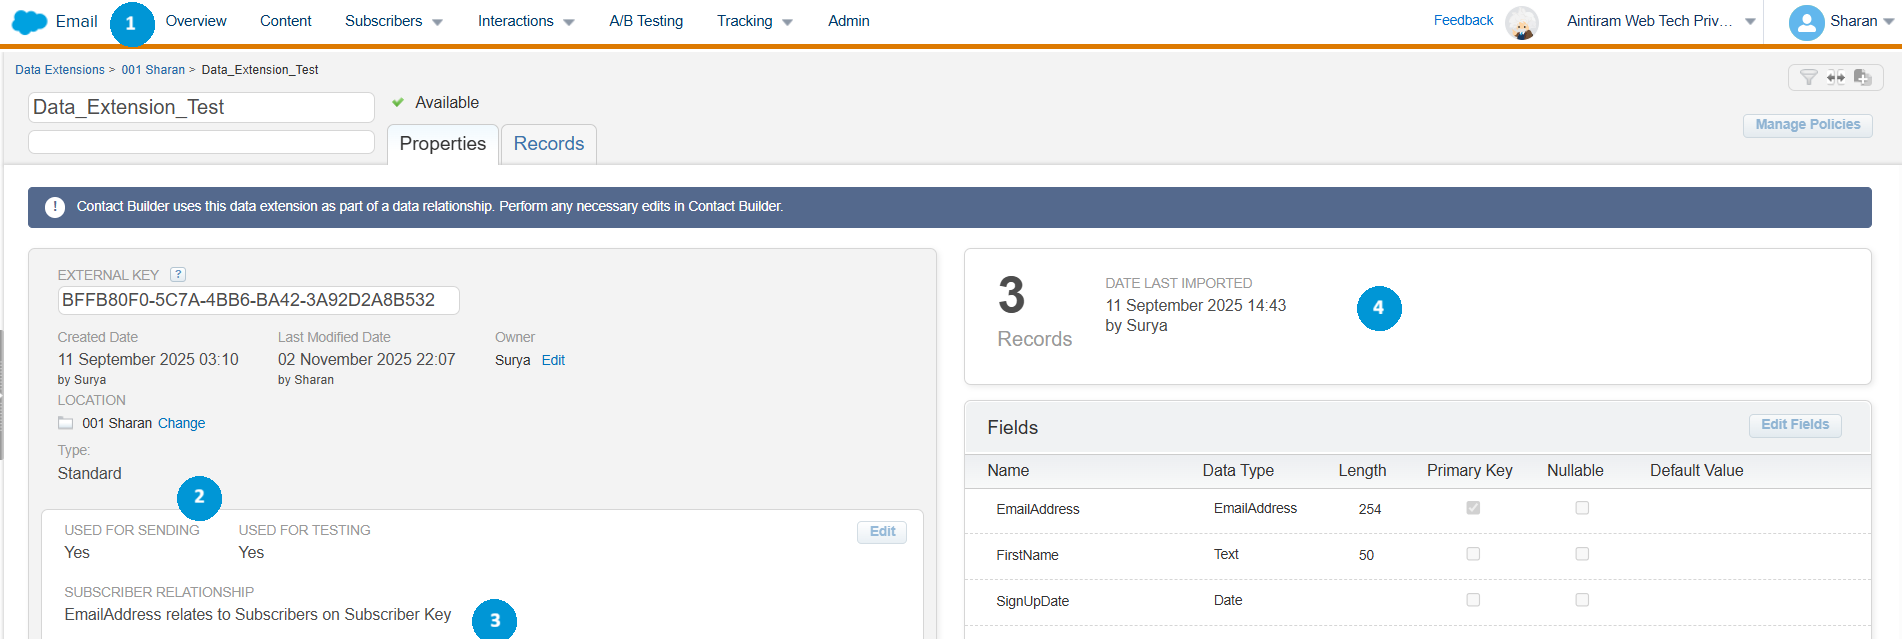1902x639 pixels.
Task: Click the Salesforce cloud logo
Action: click(29, 22)
